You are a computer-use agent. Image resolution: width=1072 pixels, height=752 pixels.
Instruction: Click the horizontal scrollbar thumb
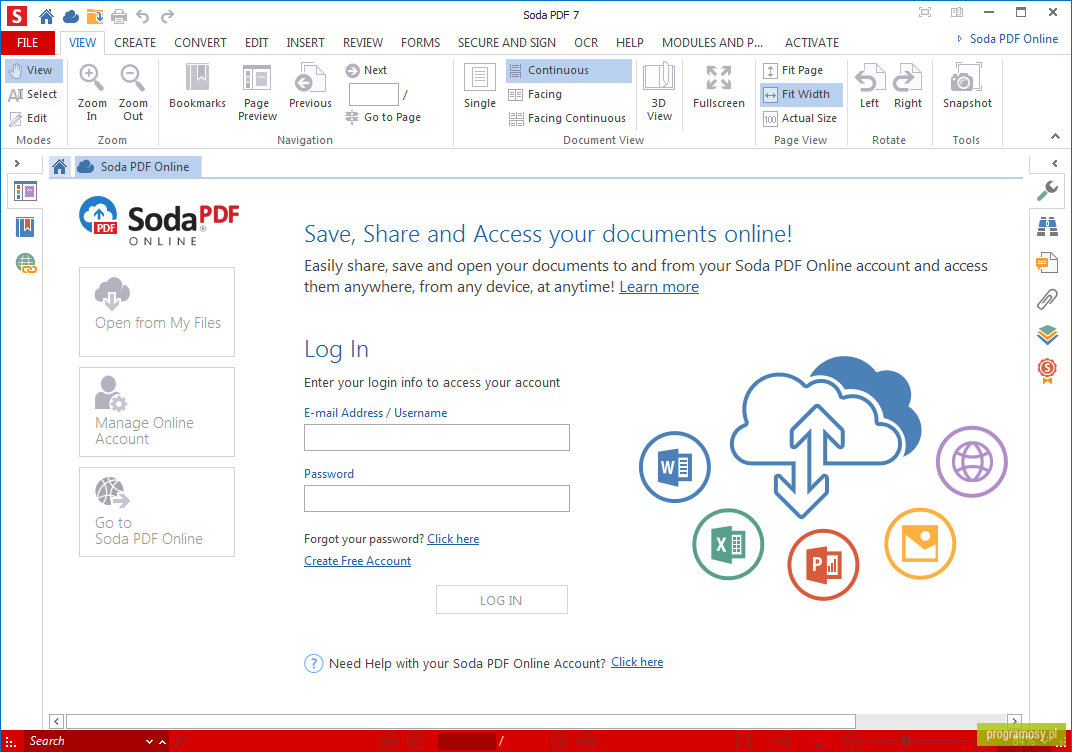[x=461, y=721]
